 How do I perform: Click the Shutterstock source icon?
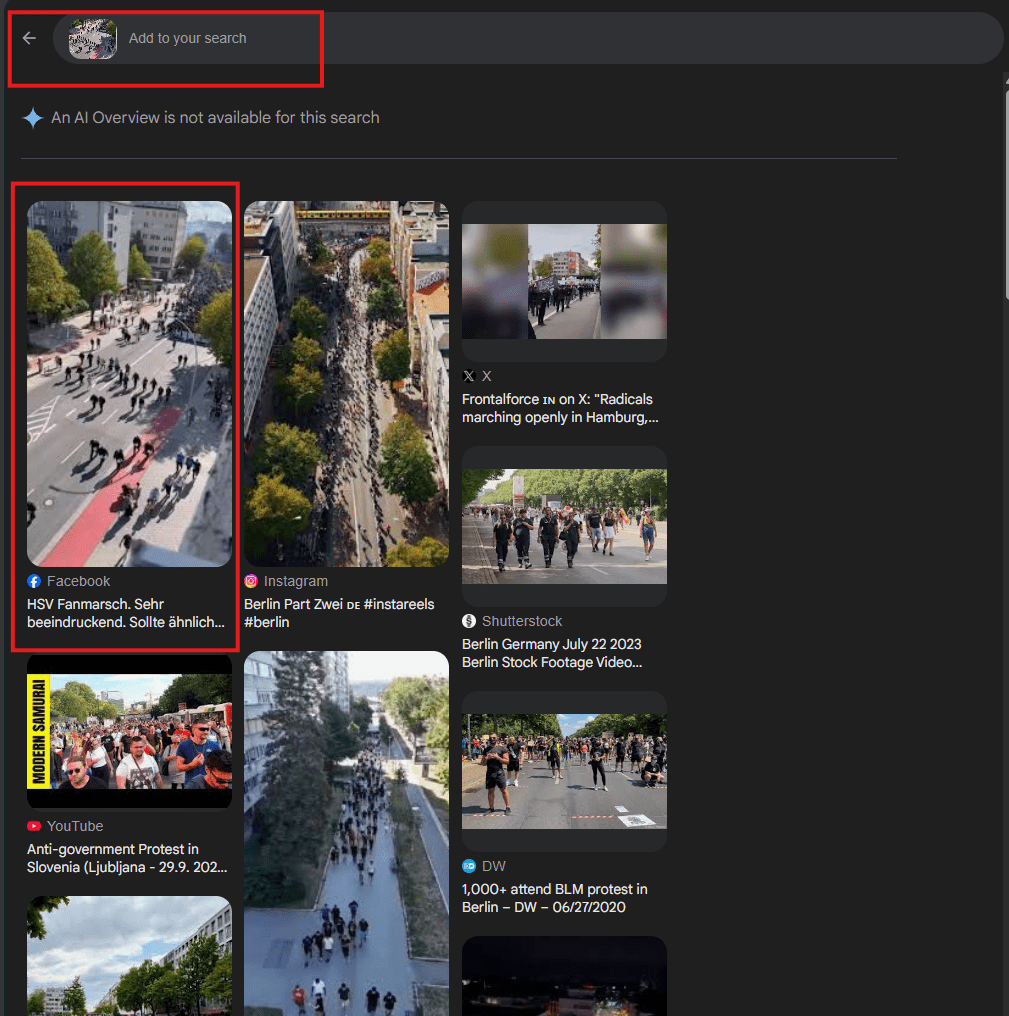click(469, 621)
